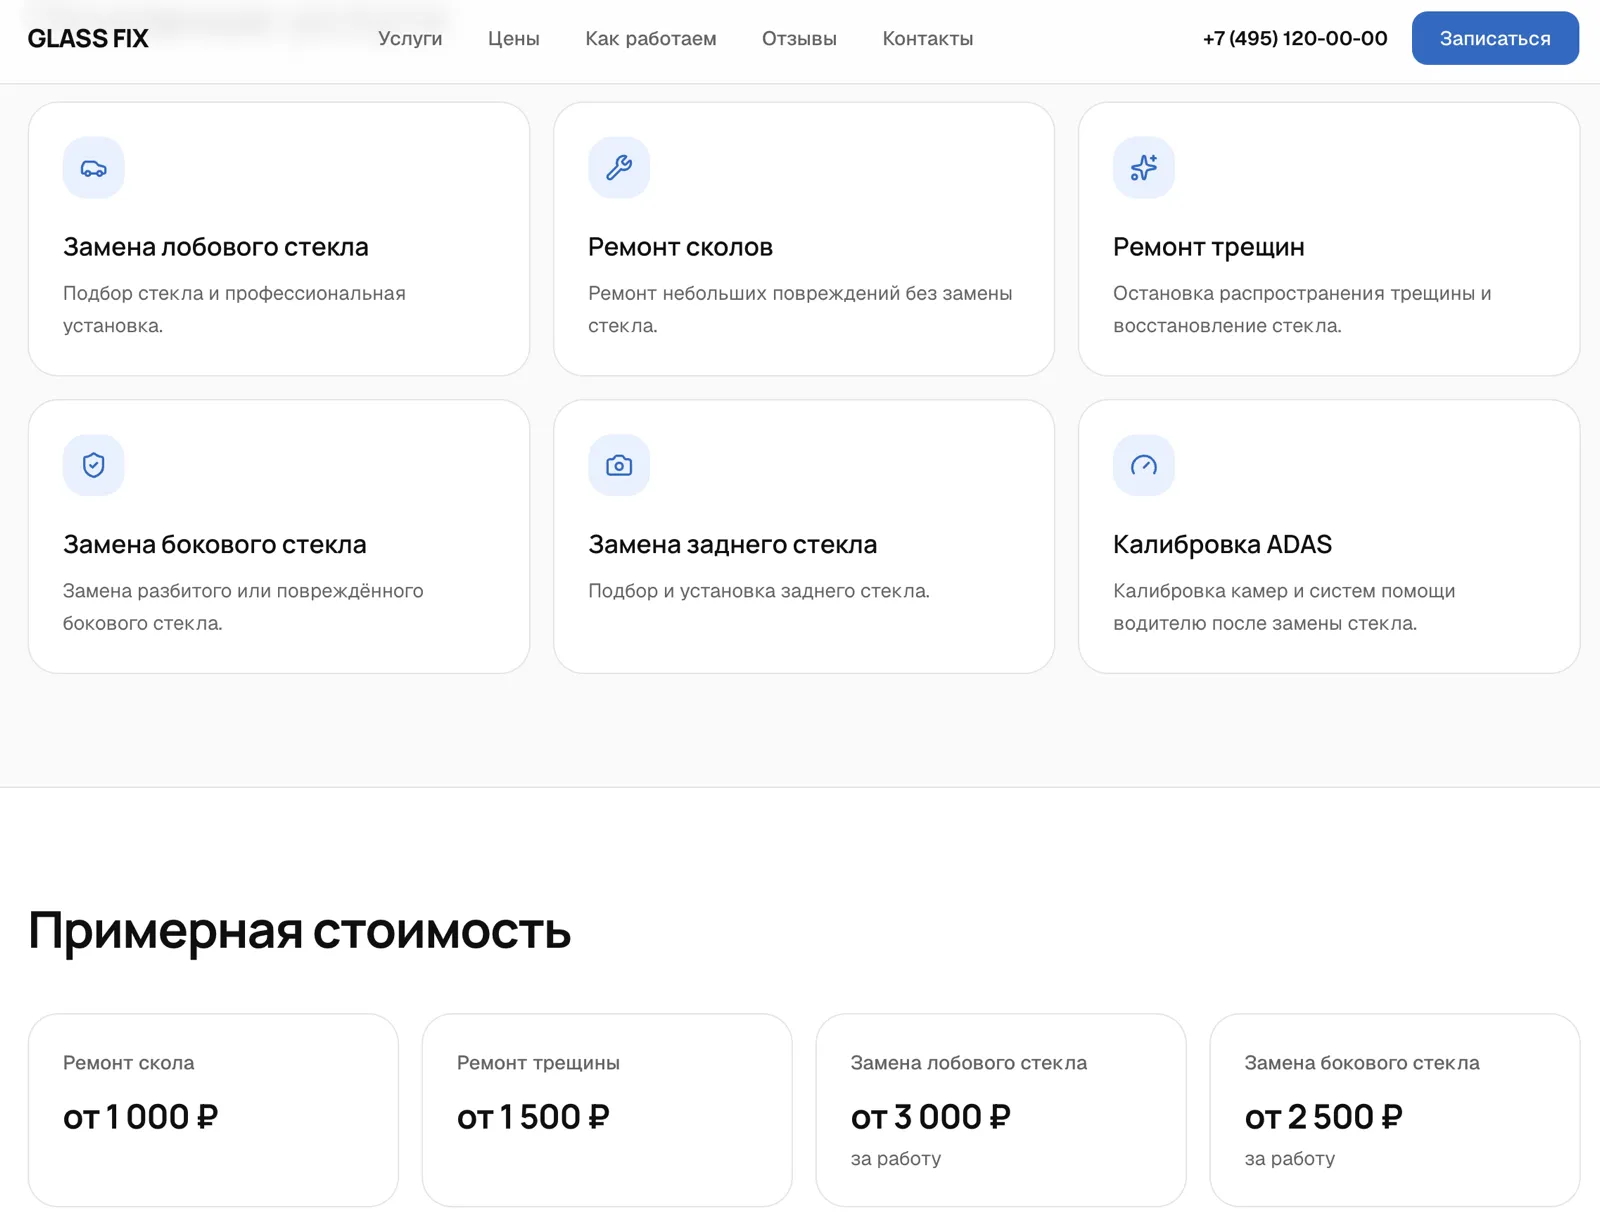Click description about Калибровка камер и систем помощи

(1284, 607)
